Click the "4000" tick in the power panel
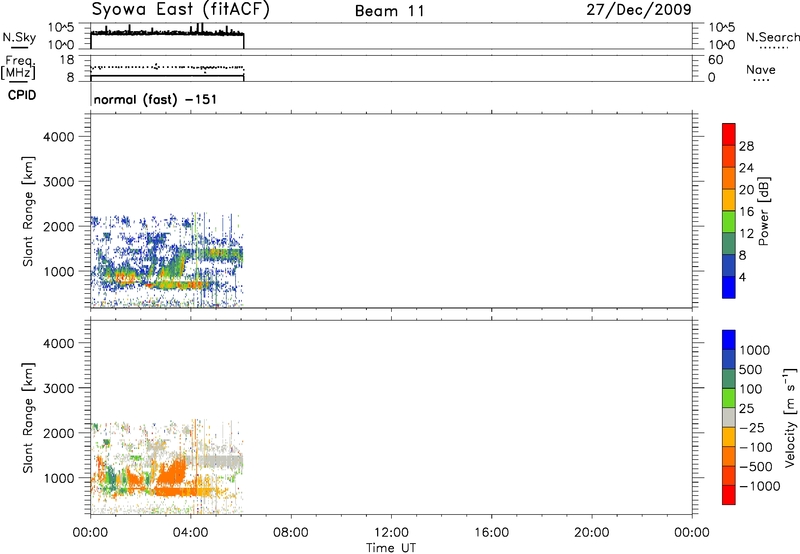 (58, 137)
